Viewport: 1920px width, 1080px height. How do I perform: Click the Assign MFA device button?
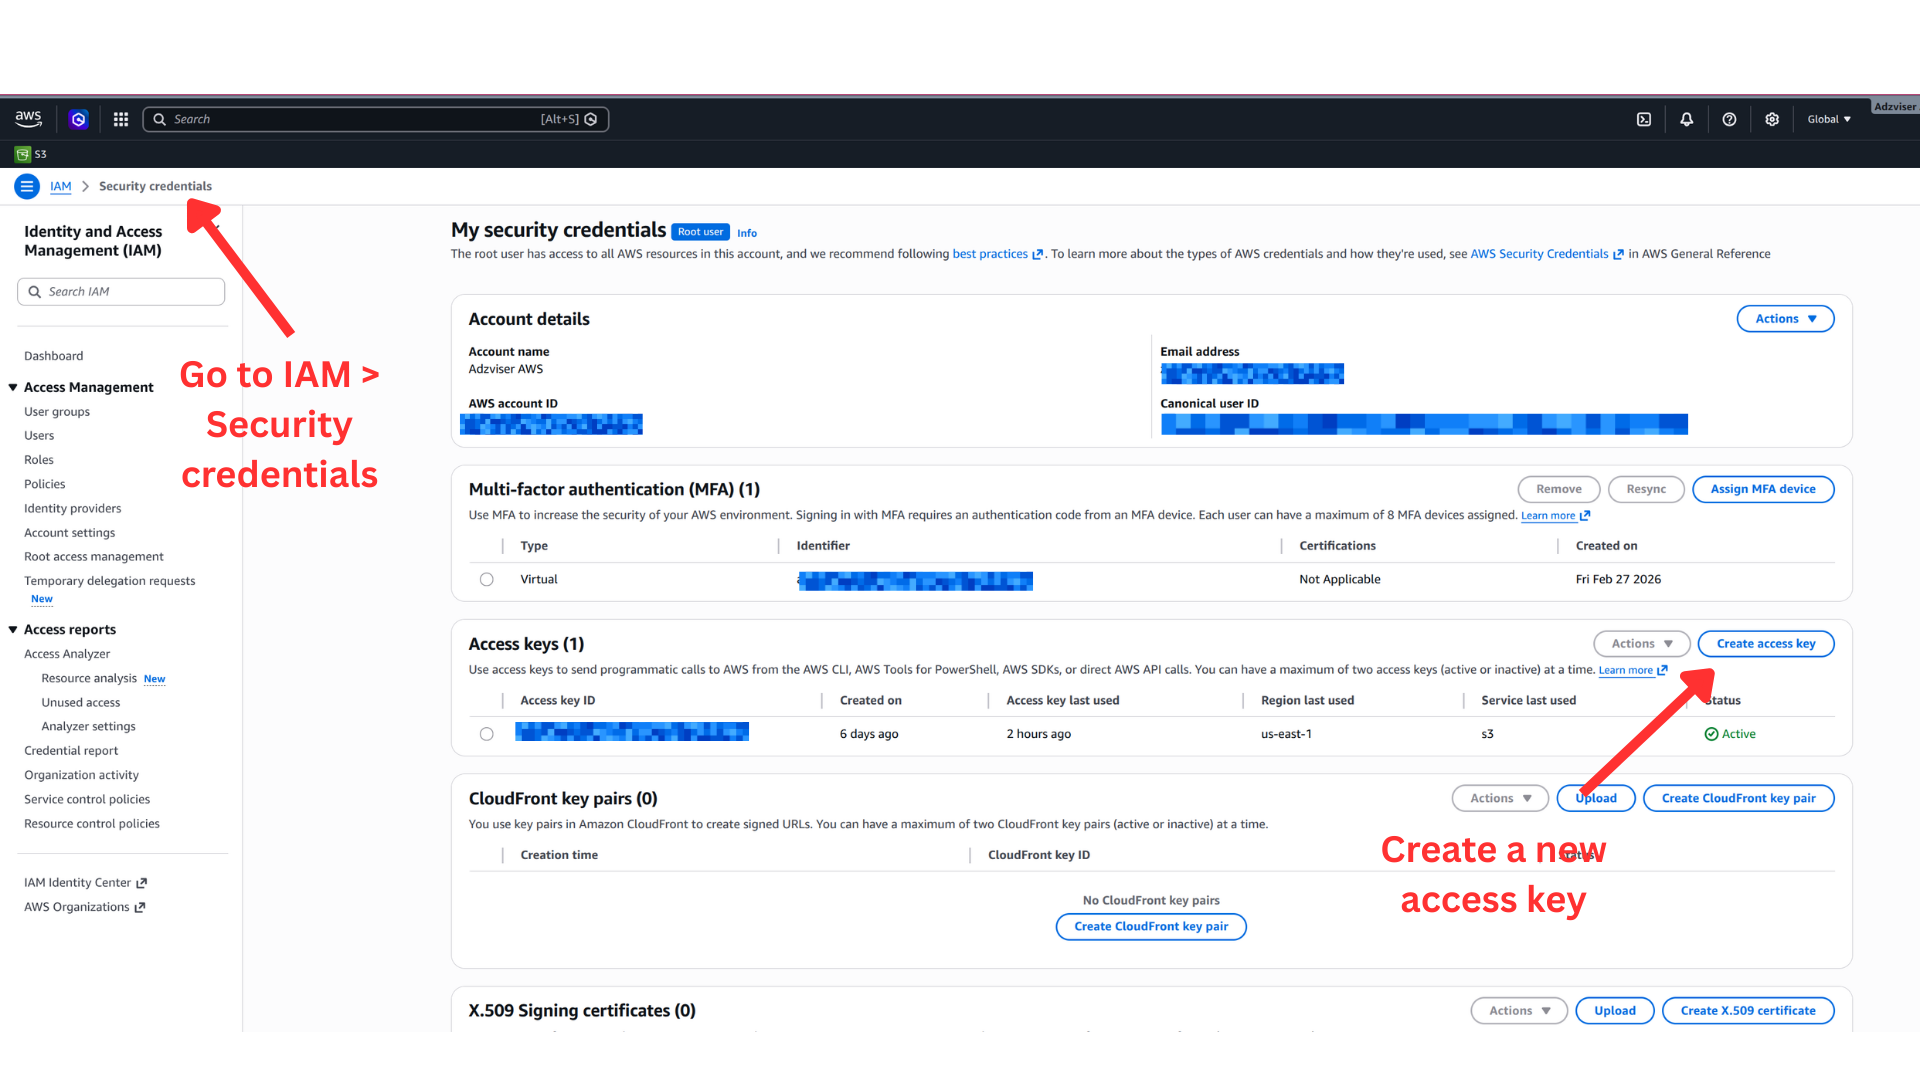click(1763, 489)
